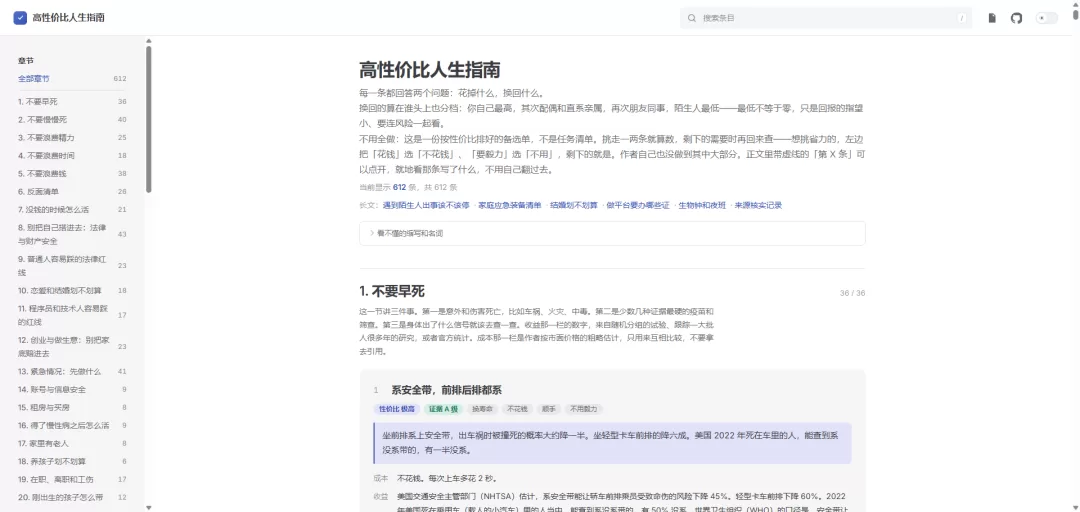Image resolution: width=1080 pixels, height=512 pixels.
Task: Go to chapter 4. 不要浪费时间
Action: (72, 155)
